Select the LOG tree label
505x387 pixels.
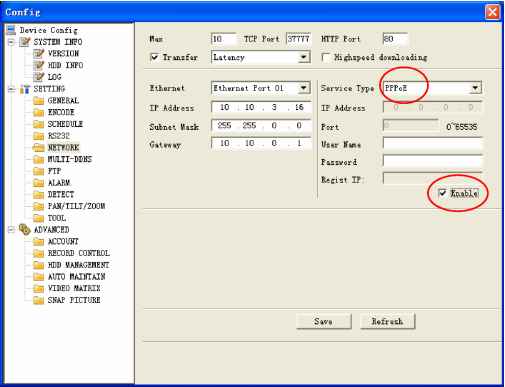(54, 77)
